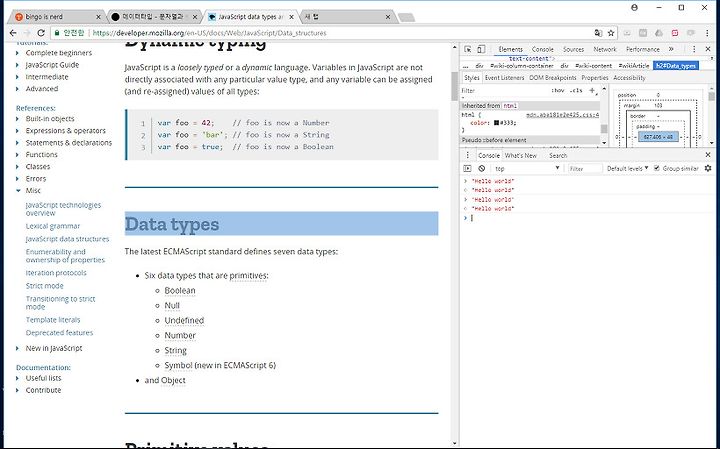
Task: Click the box model content size
Action: click(658, 137)
